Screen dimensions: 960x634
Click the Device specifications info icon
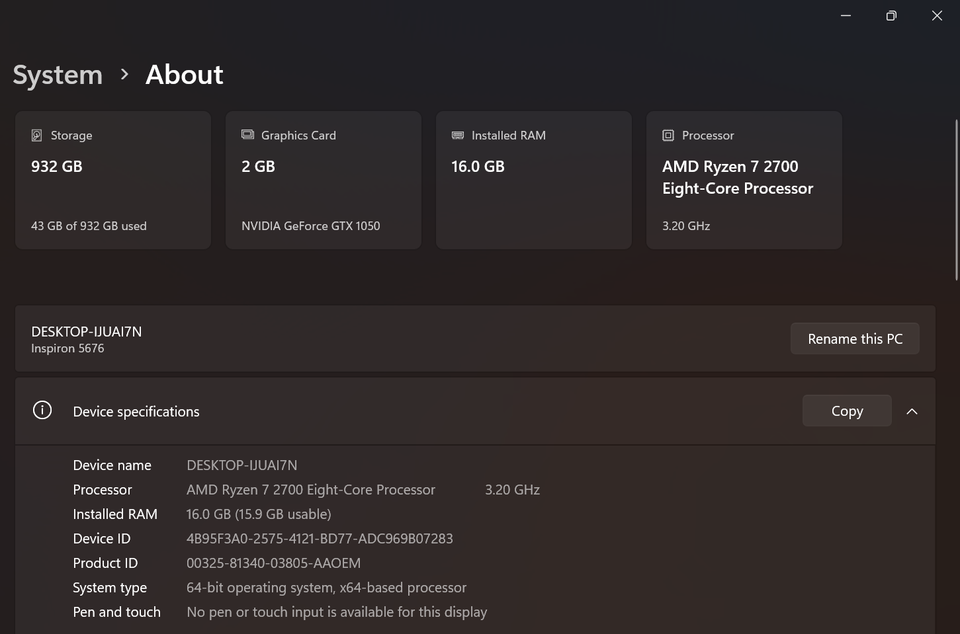point(42,411)
